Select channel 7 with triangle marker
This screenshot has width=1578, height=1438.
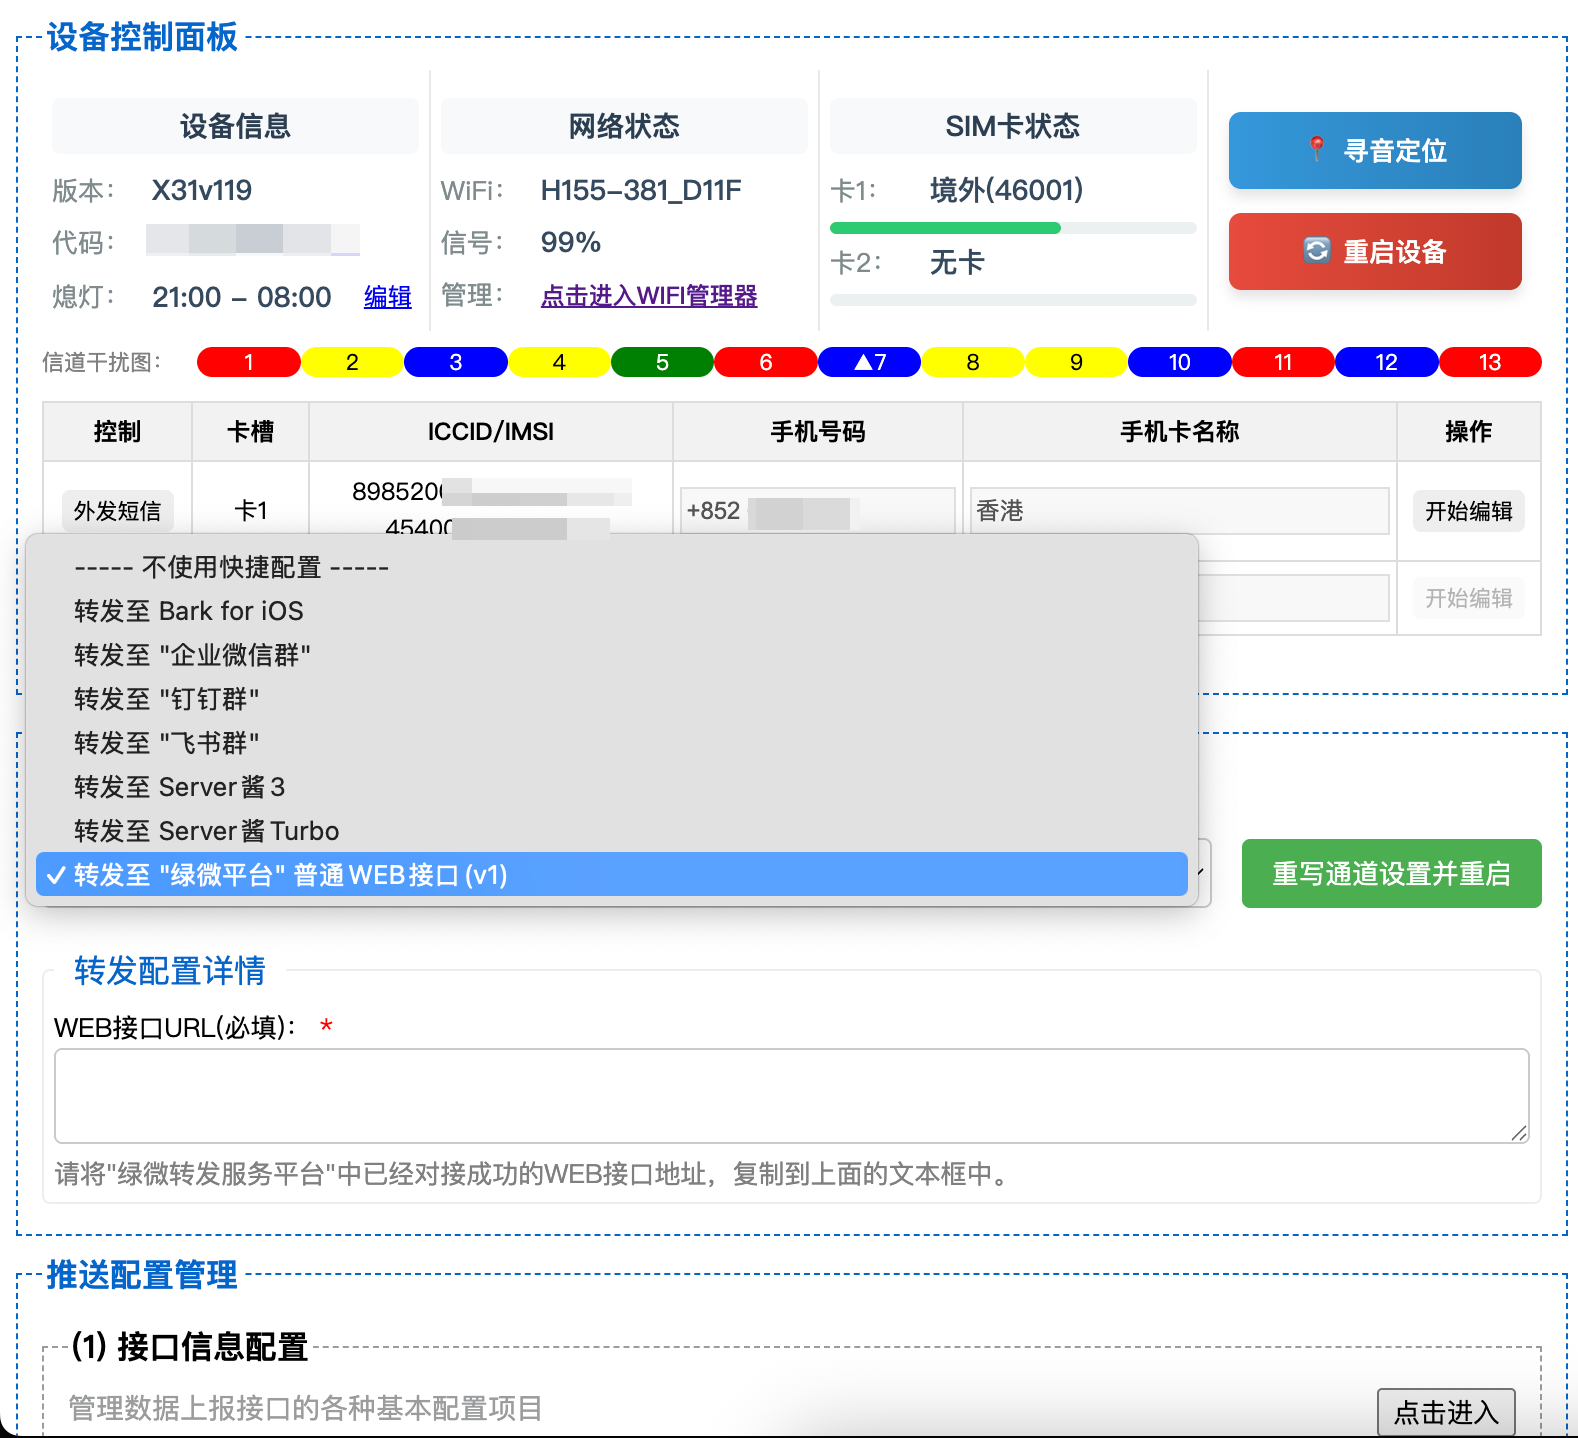pyautogui.click(x=869, y=362)
